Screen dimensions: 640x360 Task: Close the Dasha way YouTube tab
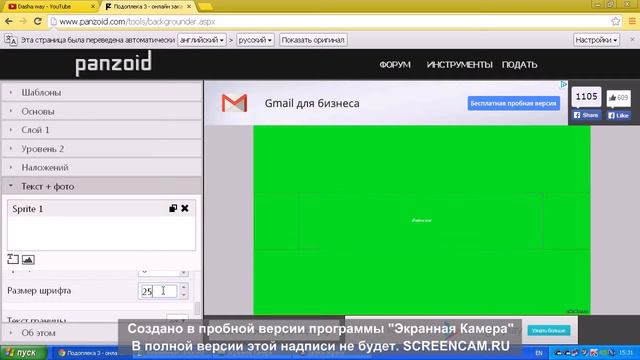click(x=93, y=7)
